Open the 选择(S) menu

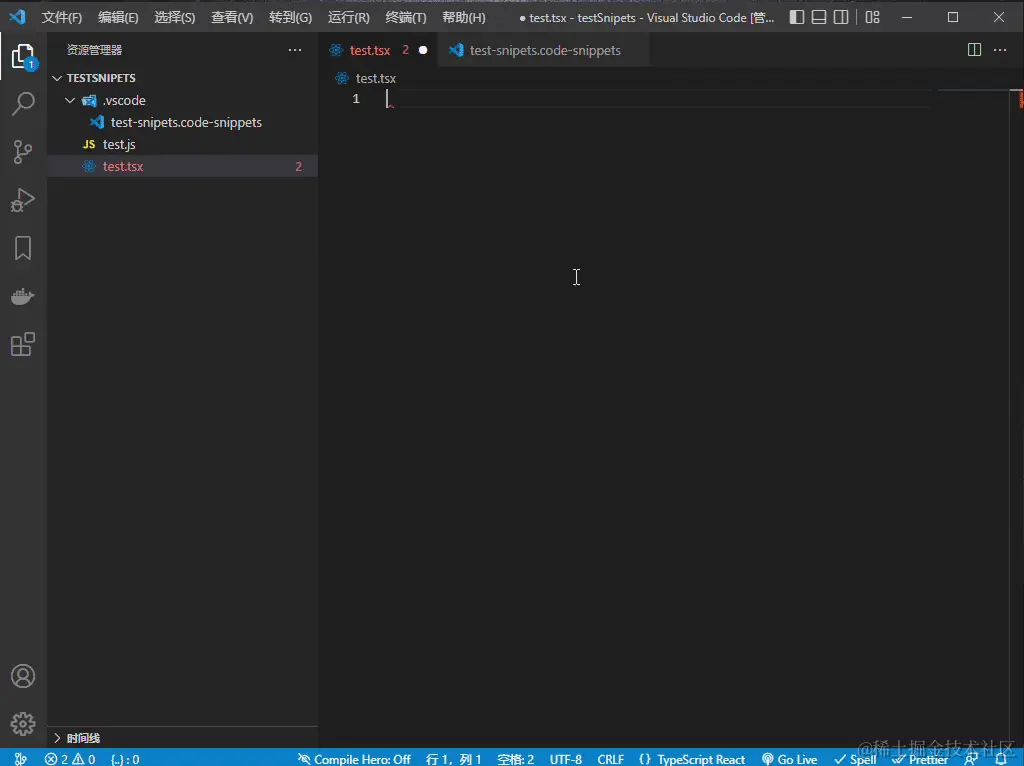pyautogui.click(x=174, y=18)
